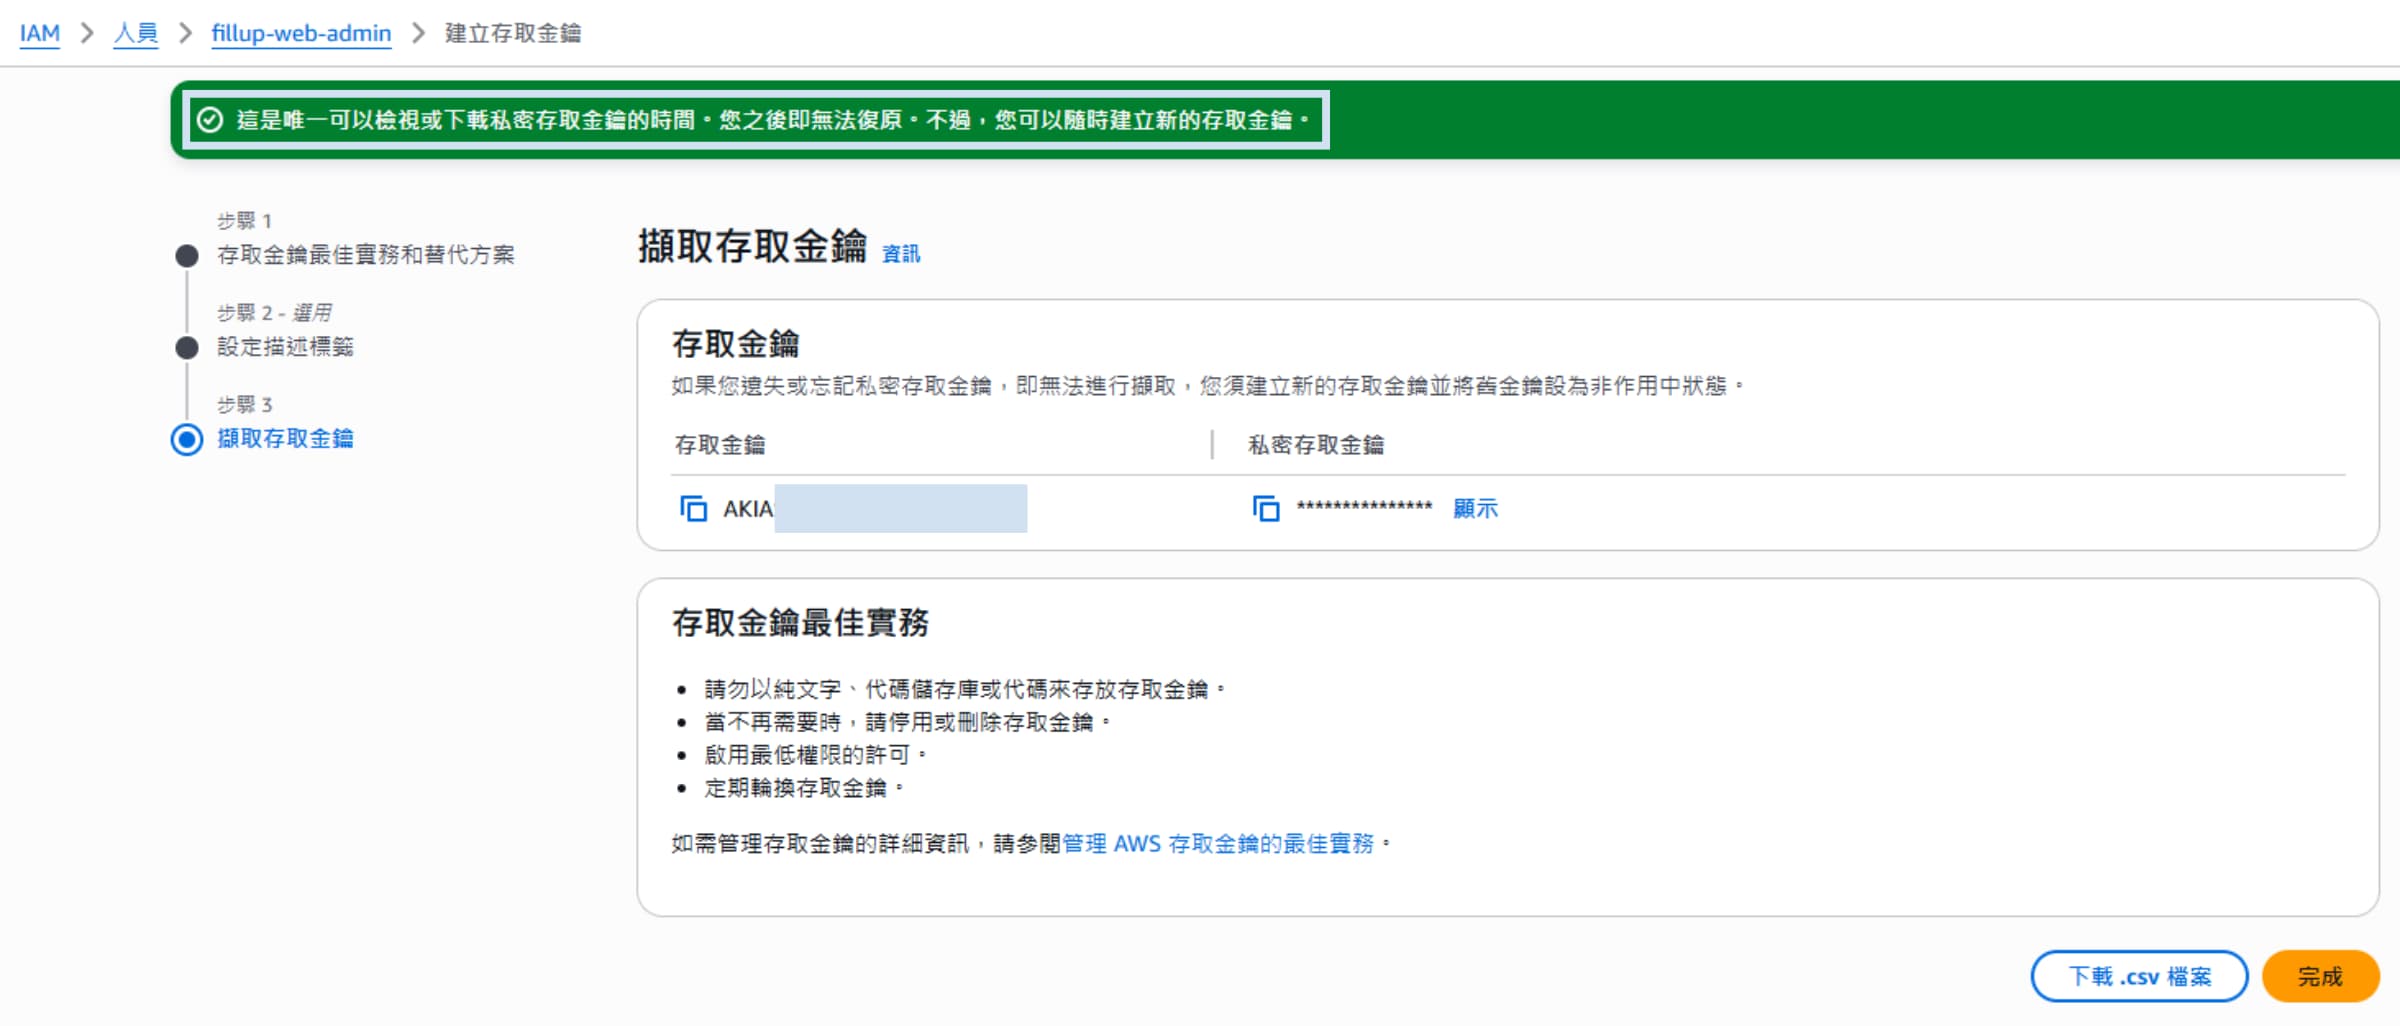Select step 設定描述標籤 in the sidebar
Screen dimensions: 2400x1026
tap(288, 347)
